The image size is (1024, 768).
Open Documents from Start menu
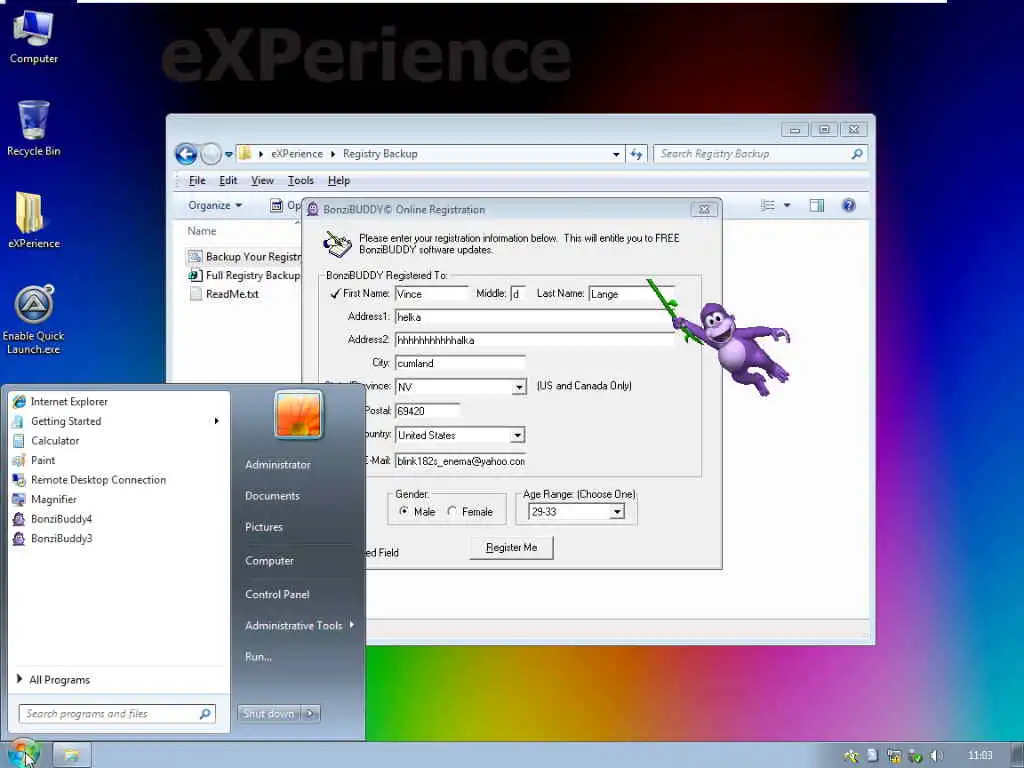coord(272,496)
